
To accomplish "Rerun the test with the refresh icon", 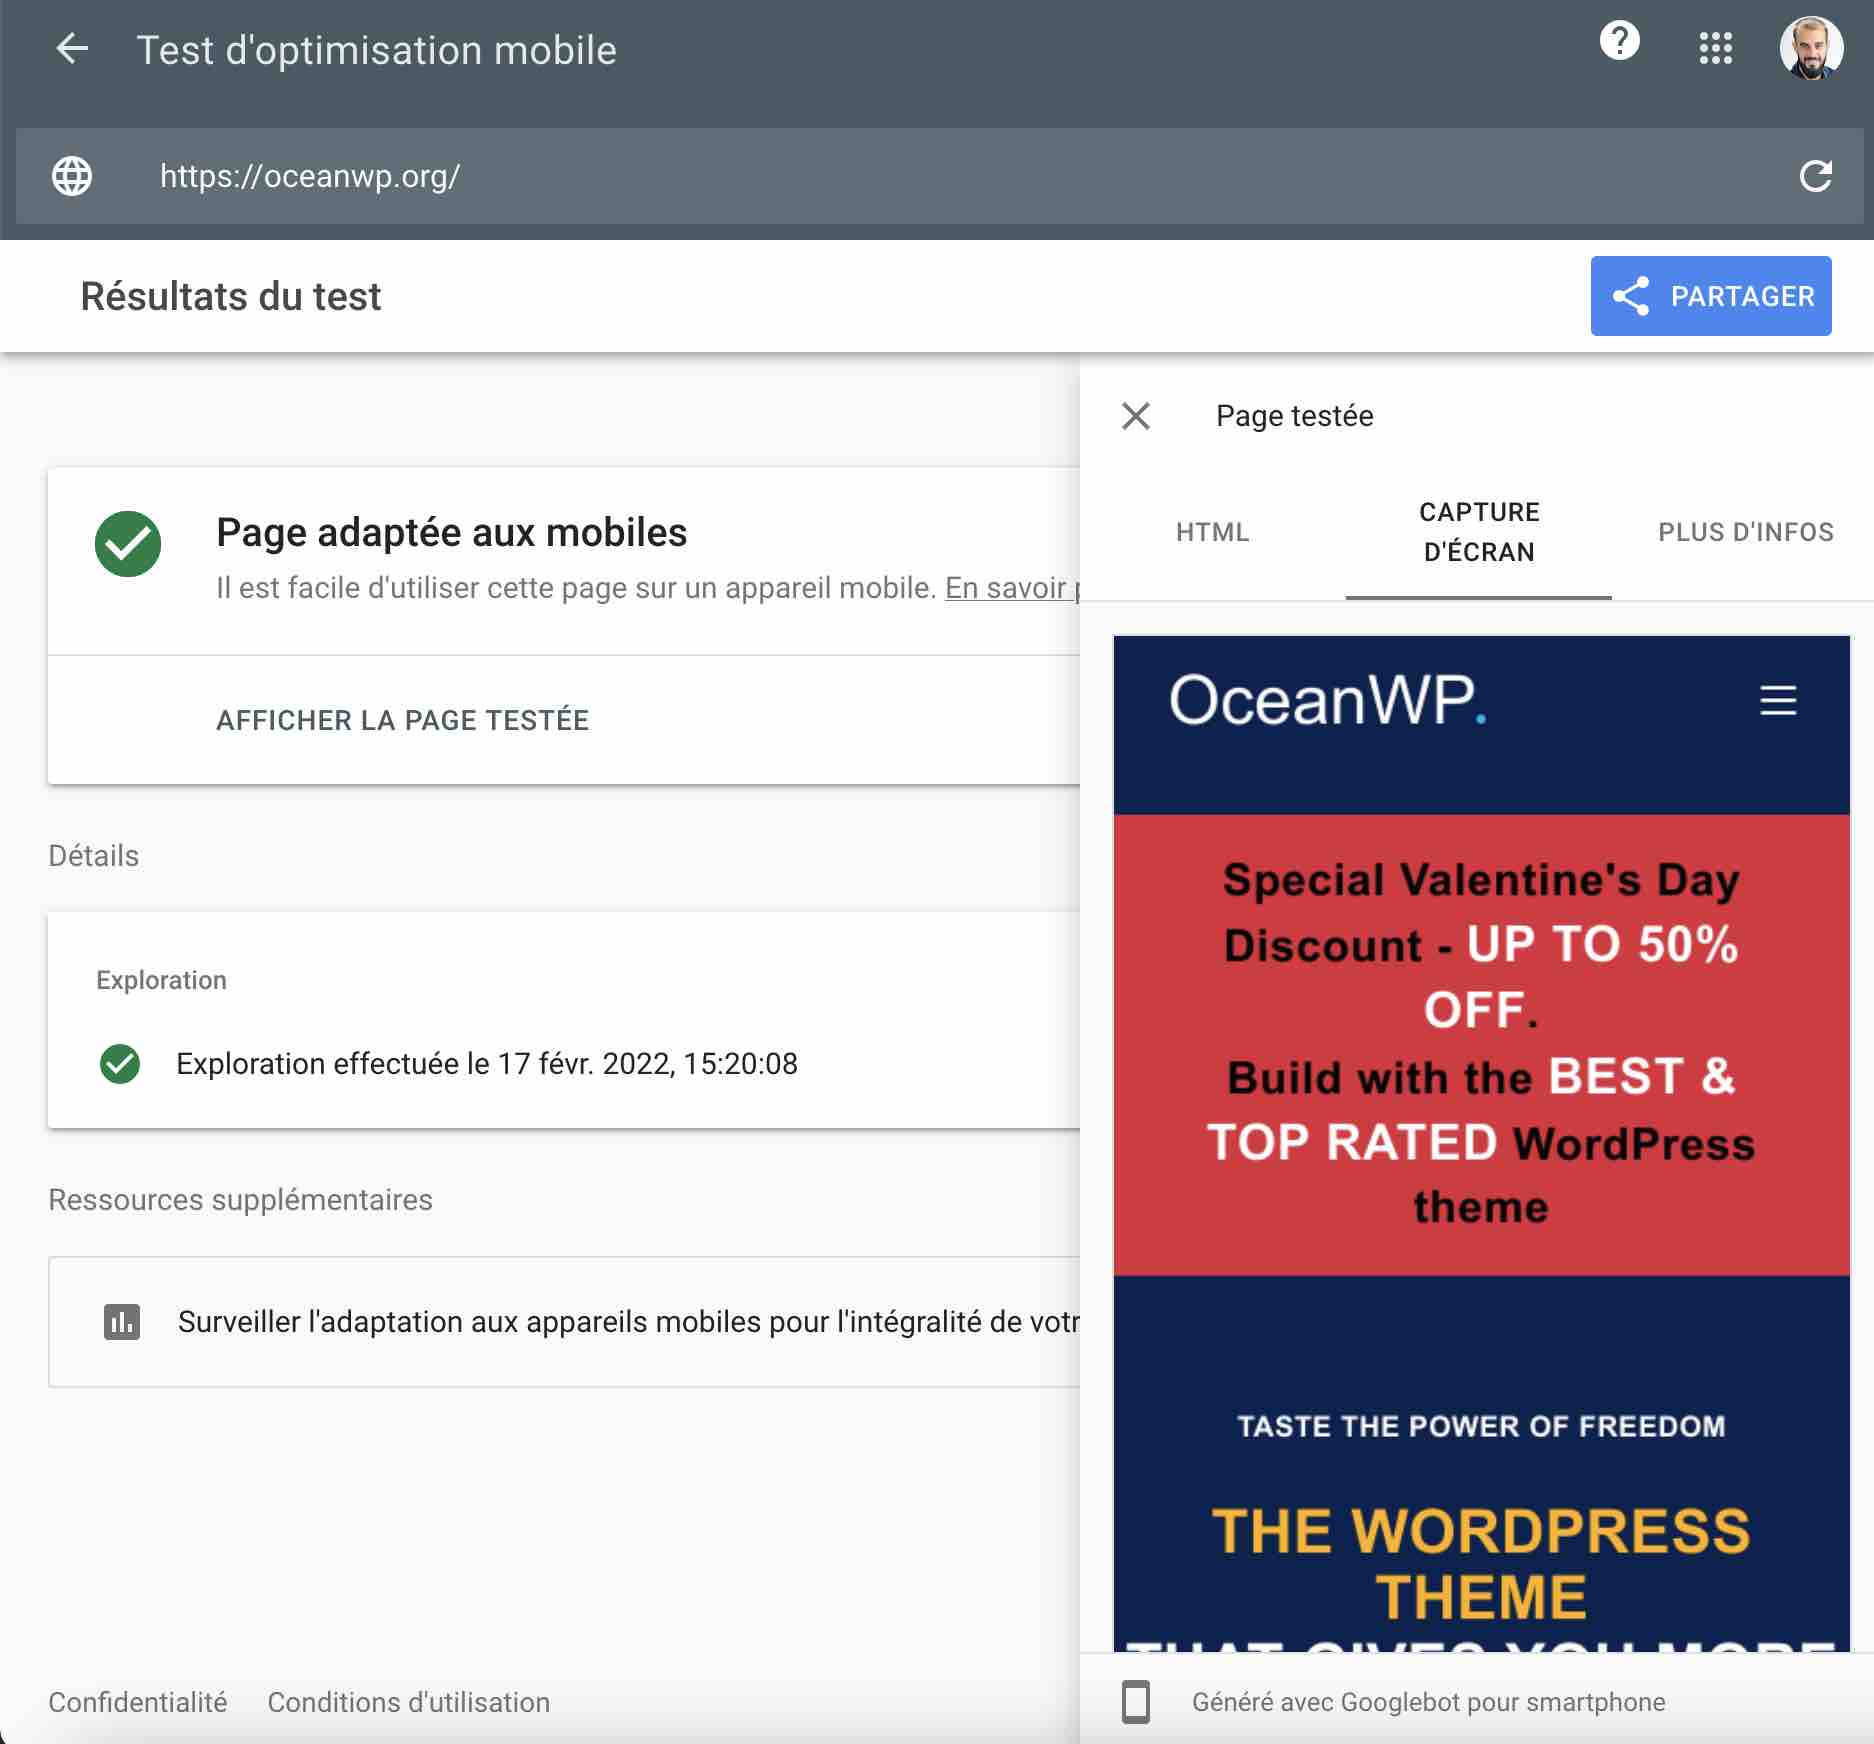I will pyautogui.click(x=1815, y=177).
